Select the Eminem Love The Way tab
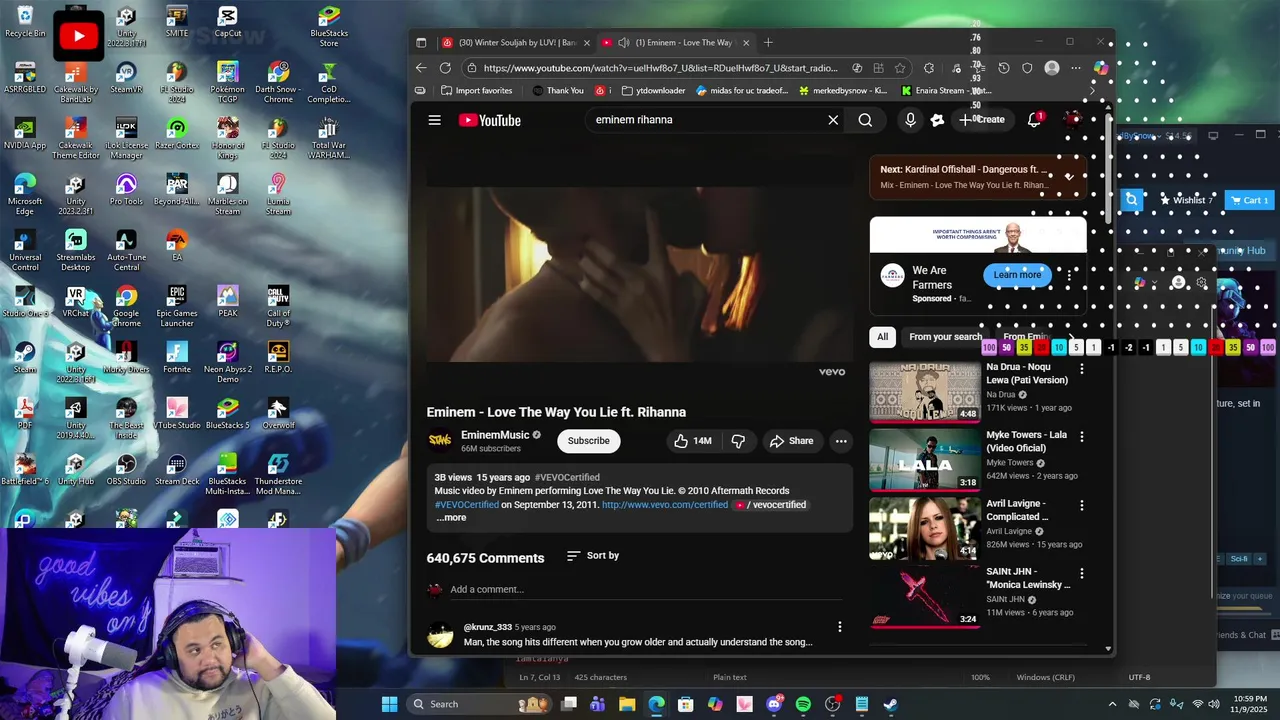 [x=675, y=43]
